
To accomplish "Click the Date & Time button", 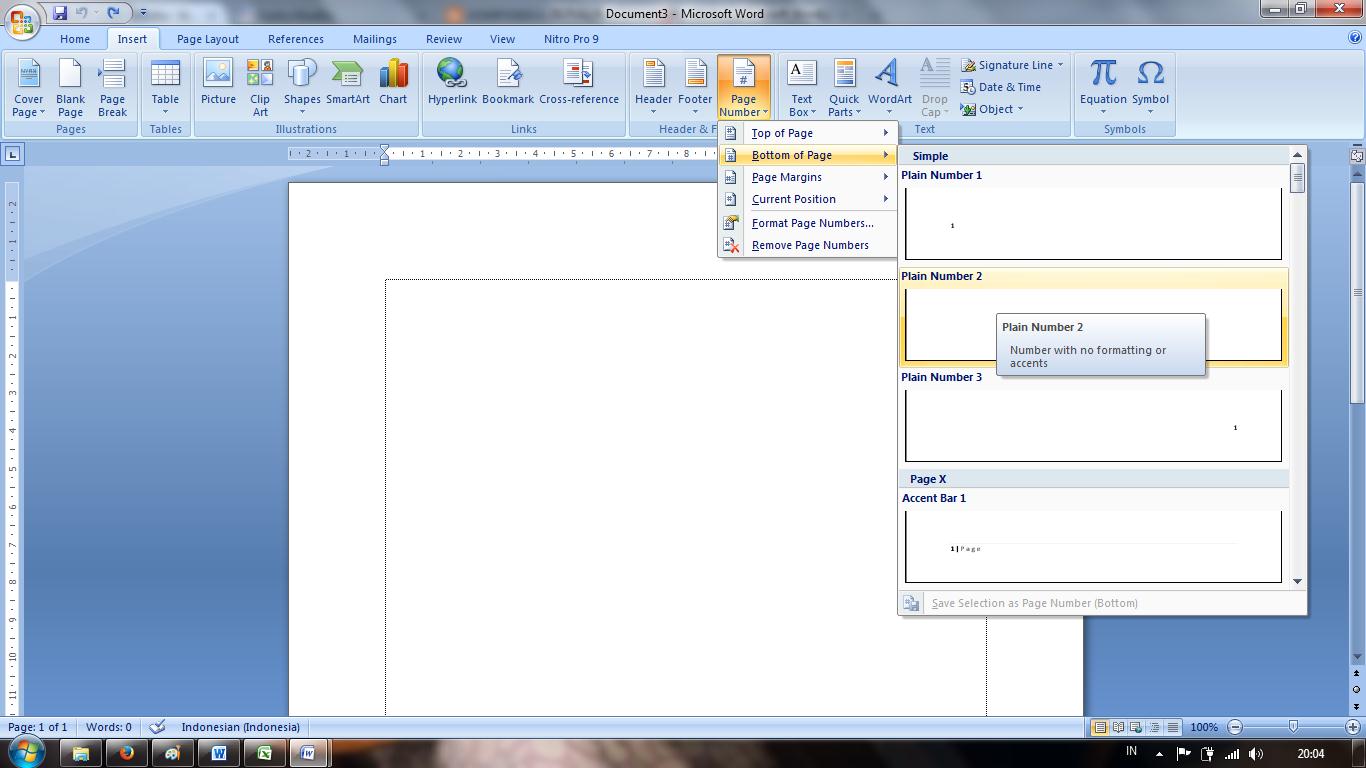I will [x=1001, y=87].
